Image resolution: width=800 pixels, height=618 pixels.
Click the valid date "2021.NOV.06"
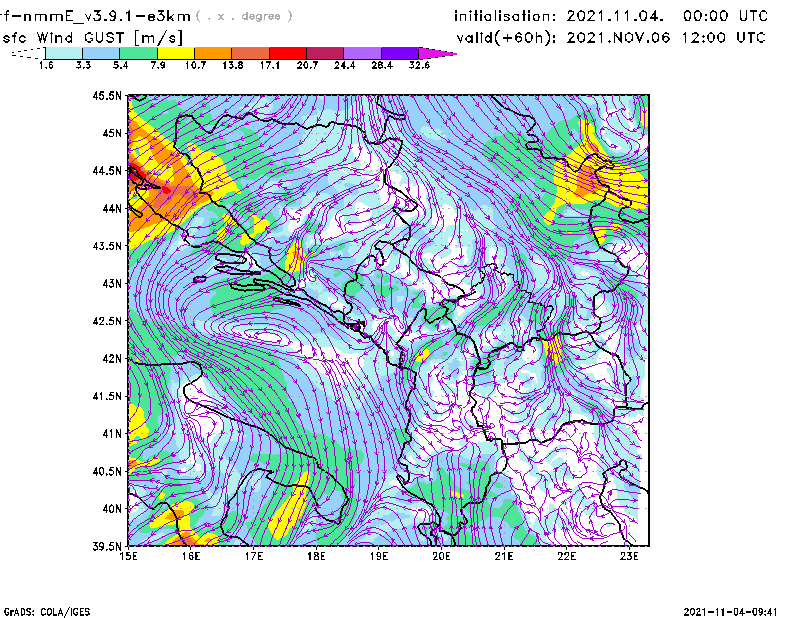pos(618,37)
